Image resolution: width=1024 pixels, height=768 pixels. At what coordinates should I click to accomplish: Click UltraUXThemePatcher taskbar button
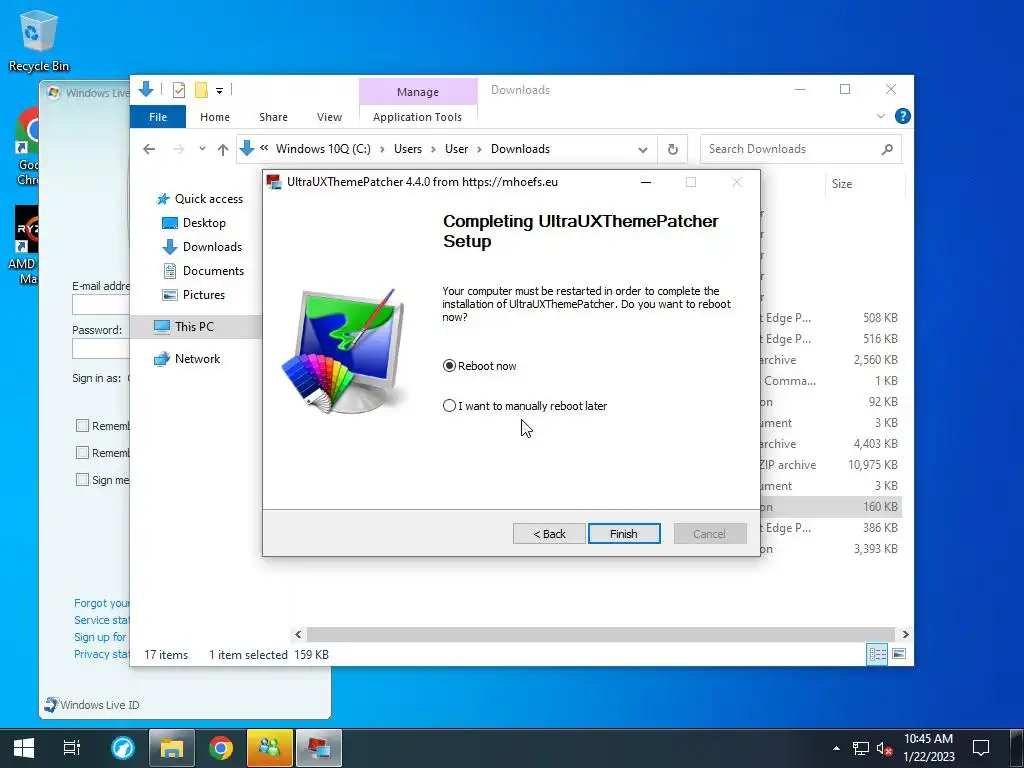click(319, 748)
